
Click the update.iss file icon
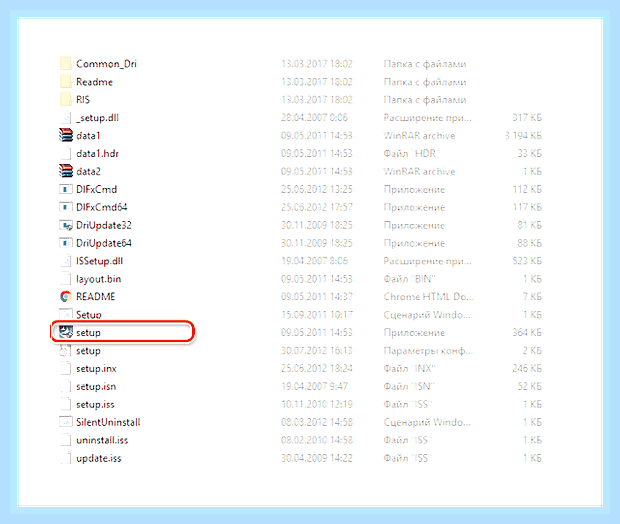(x=66, y=458)
